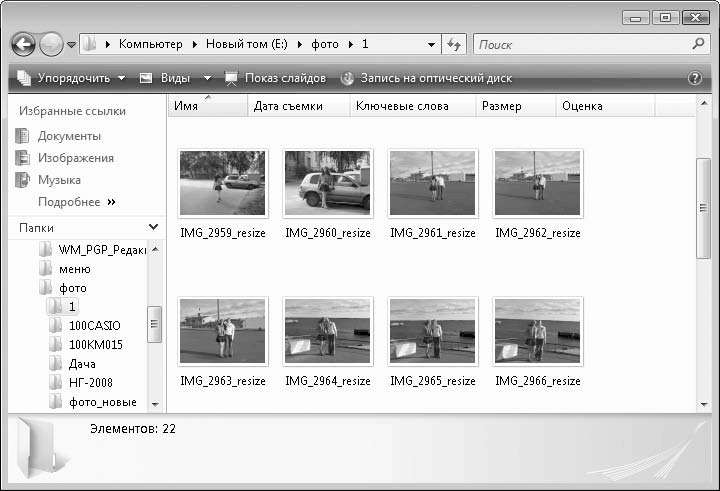720x491 pixels.
Task: Open the Упорядочить dropdown menu
Action: click(72, 78)
